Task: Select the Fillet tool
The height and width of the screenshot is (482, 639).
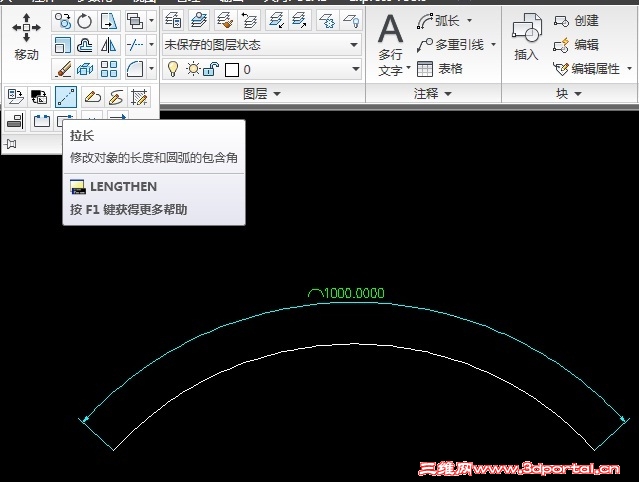Action: [x=135, y=69]
